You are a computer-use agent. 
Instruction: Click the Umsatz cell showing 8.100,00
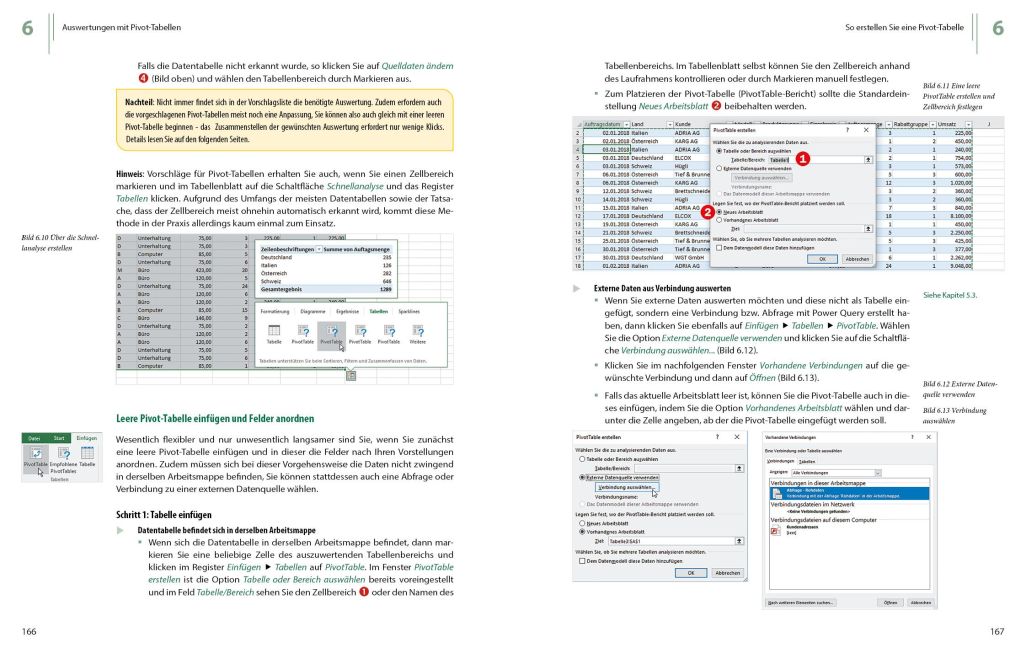pyautogui.click(x=954, y=215)
